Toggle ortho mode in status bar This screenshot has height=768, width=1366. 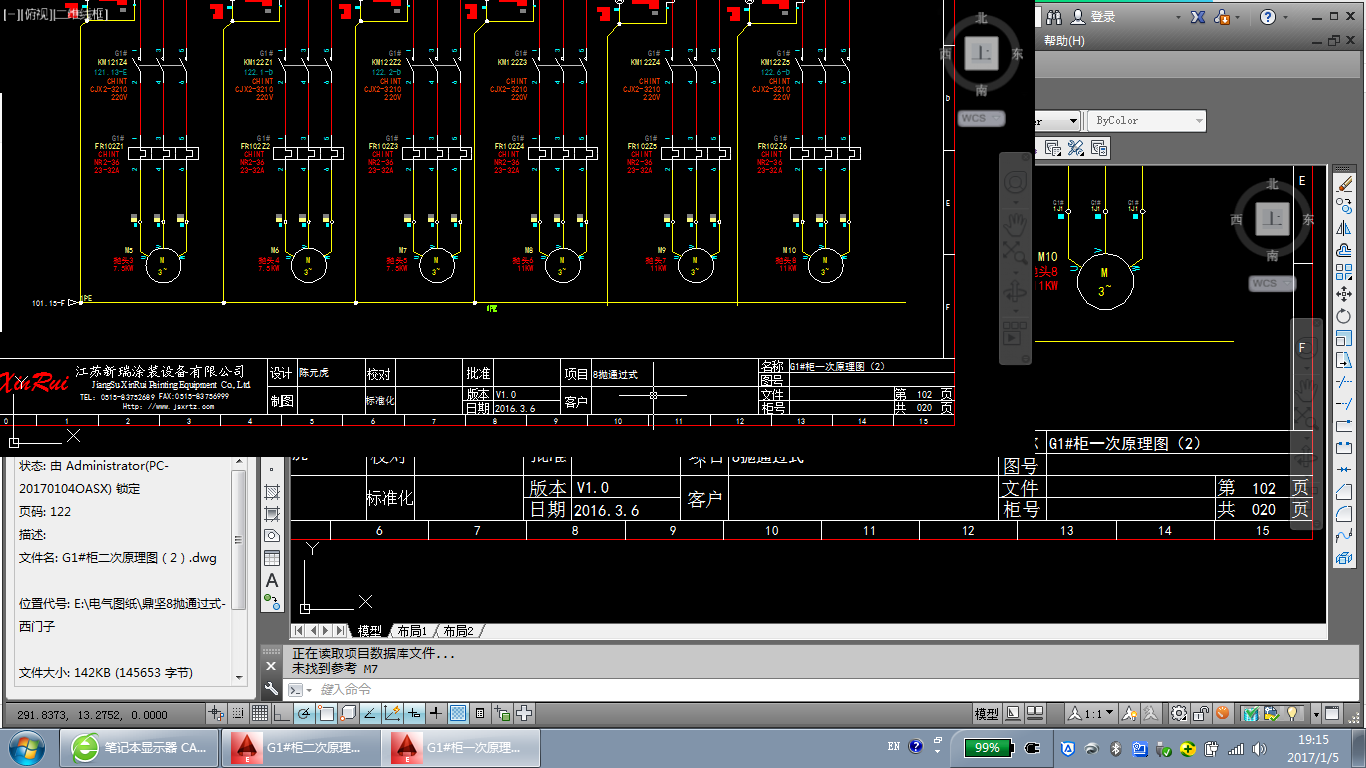pos(282,713)
